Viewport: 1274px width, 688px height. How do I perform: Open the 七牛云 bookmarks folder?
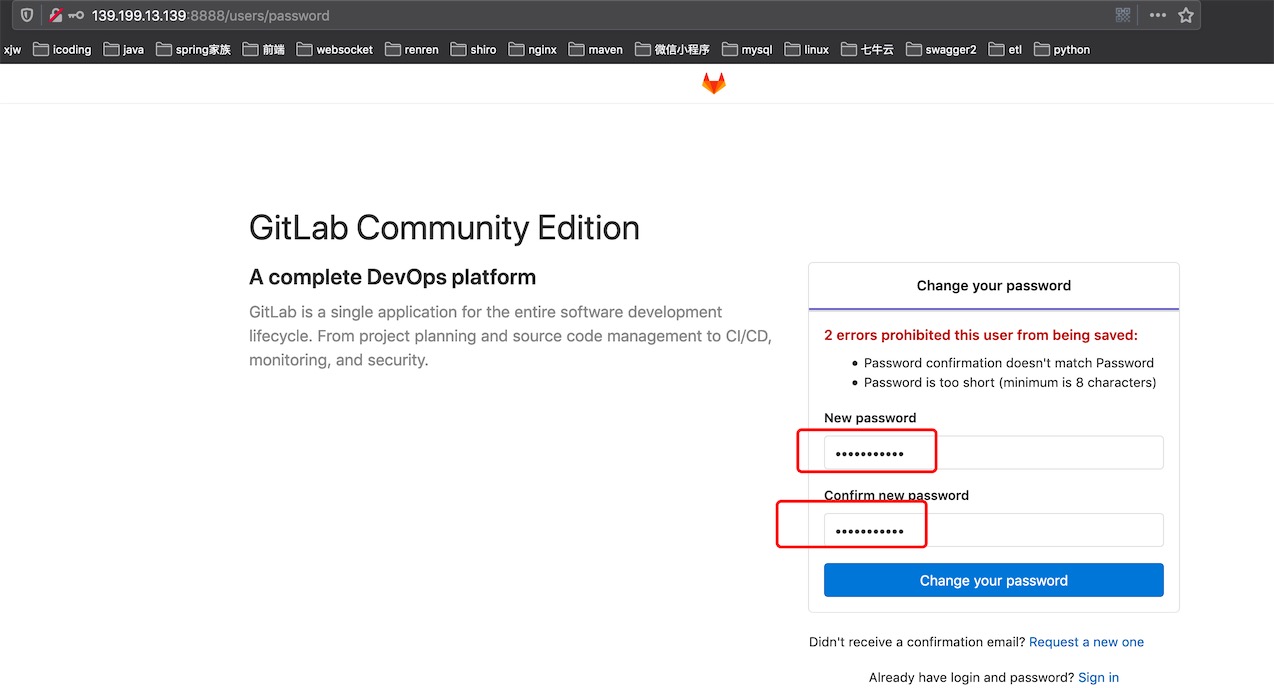pyautogui.click(x=867, y=49)
